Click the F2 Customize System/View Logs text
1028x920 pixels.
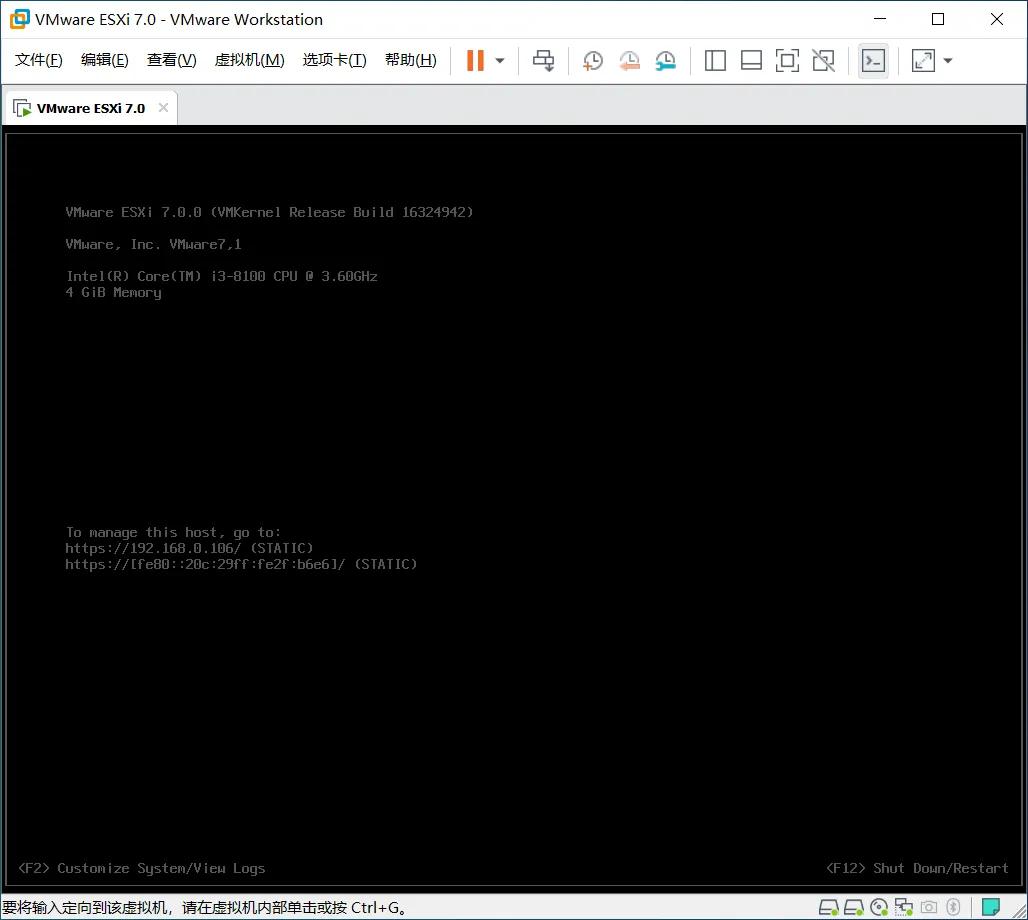tap(142, 868)
